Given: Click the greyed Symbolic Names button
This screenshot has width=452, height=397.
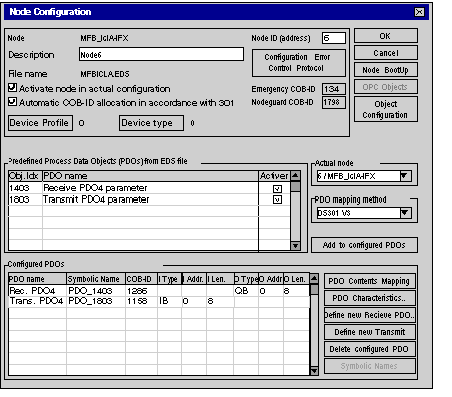Looking at the screenshot, I should [x=370, y=366].
